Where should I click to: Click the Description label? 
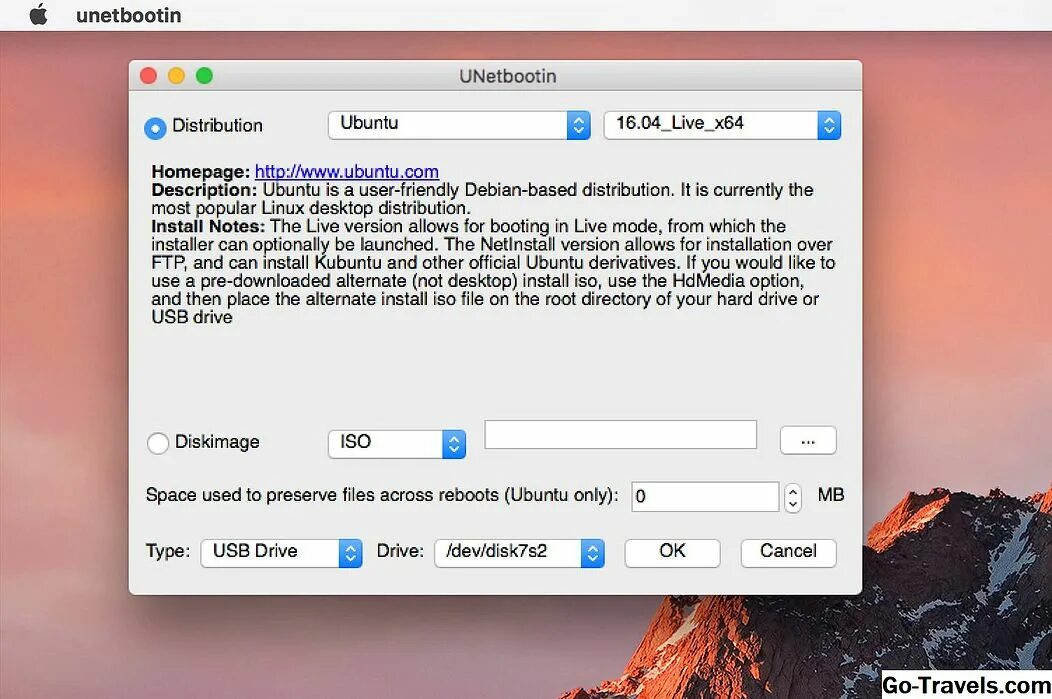pyautogui.click(x=204, y=190)
